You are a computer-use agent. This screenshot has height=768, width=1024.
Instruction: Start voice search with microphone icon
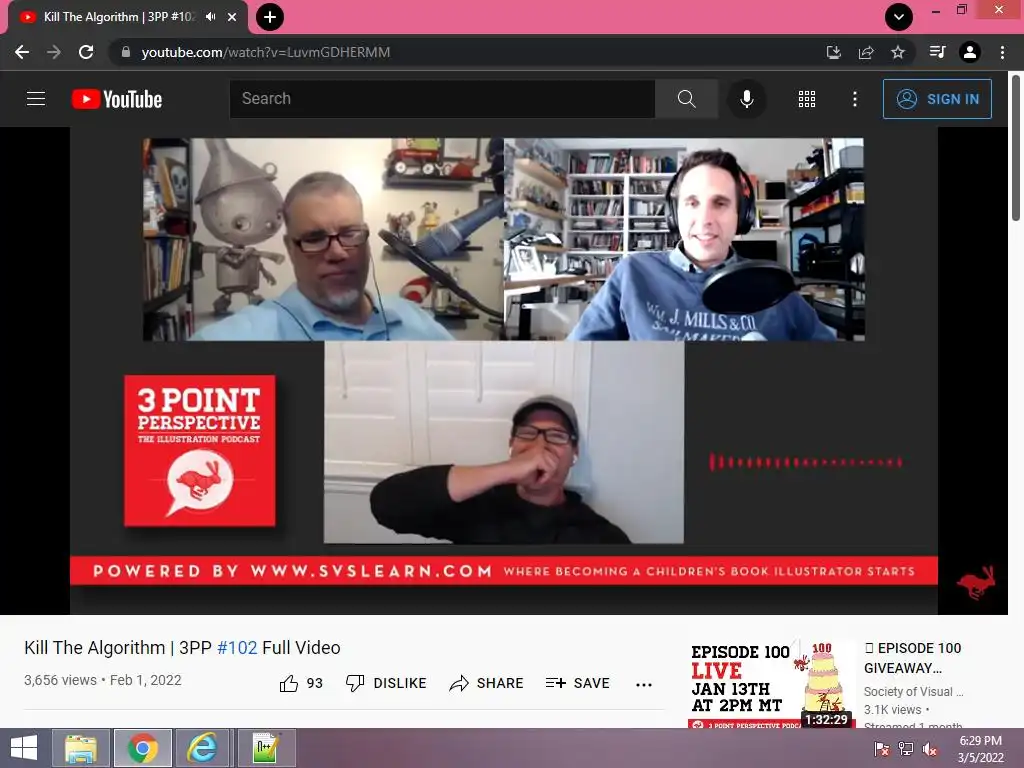(x=746, y=99)
